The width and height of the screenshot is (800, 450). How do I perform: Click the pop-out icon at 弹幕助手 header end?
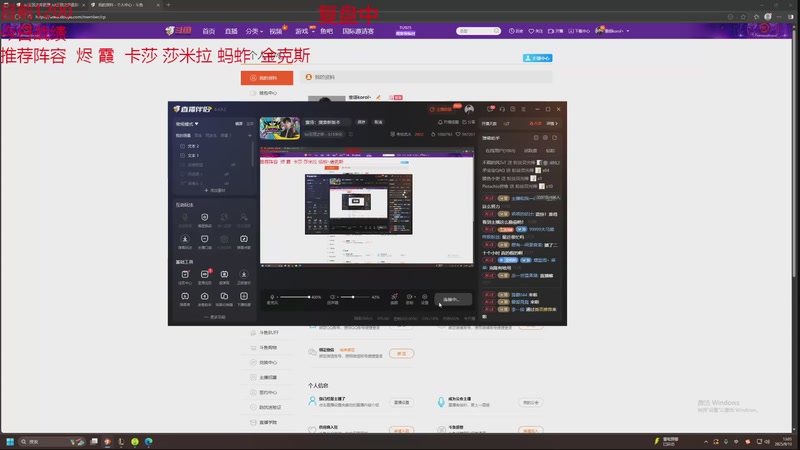coord(555,138)
